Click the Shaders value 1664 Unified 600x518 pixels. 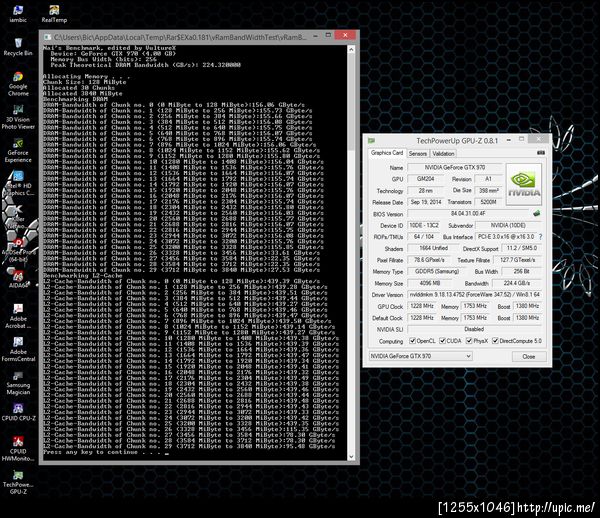click(434, 248)
